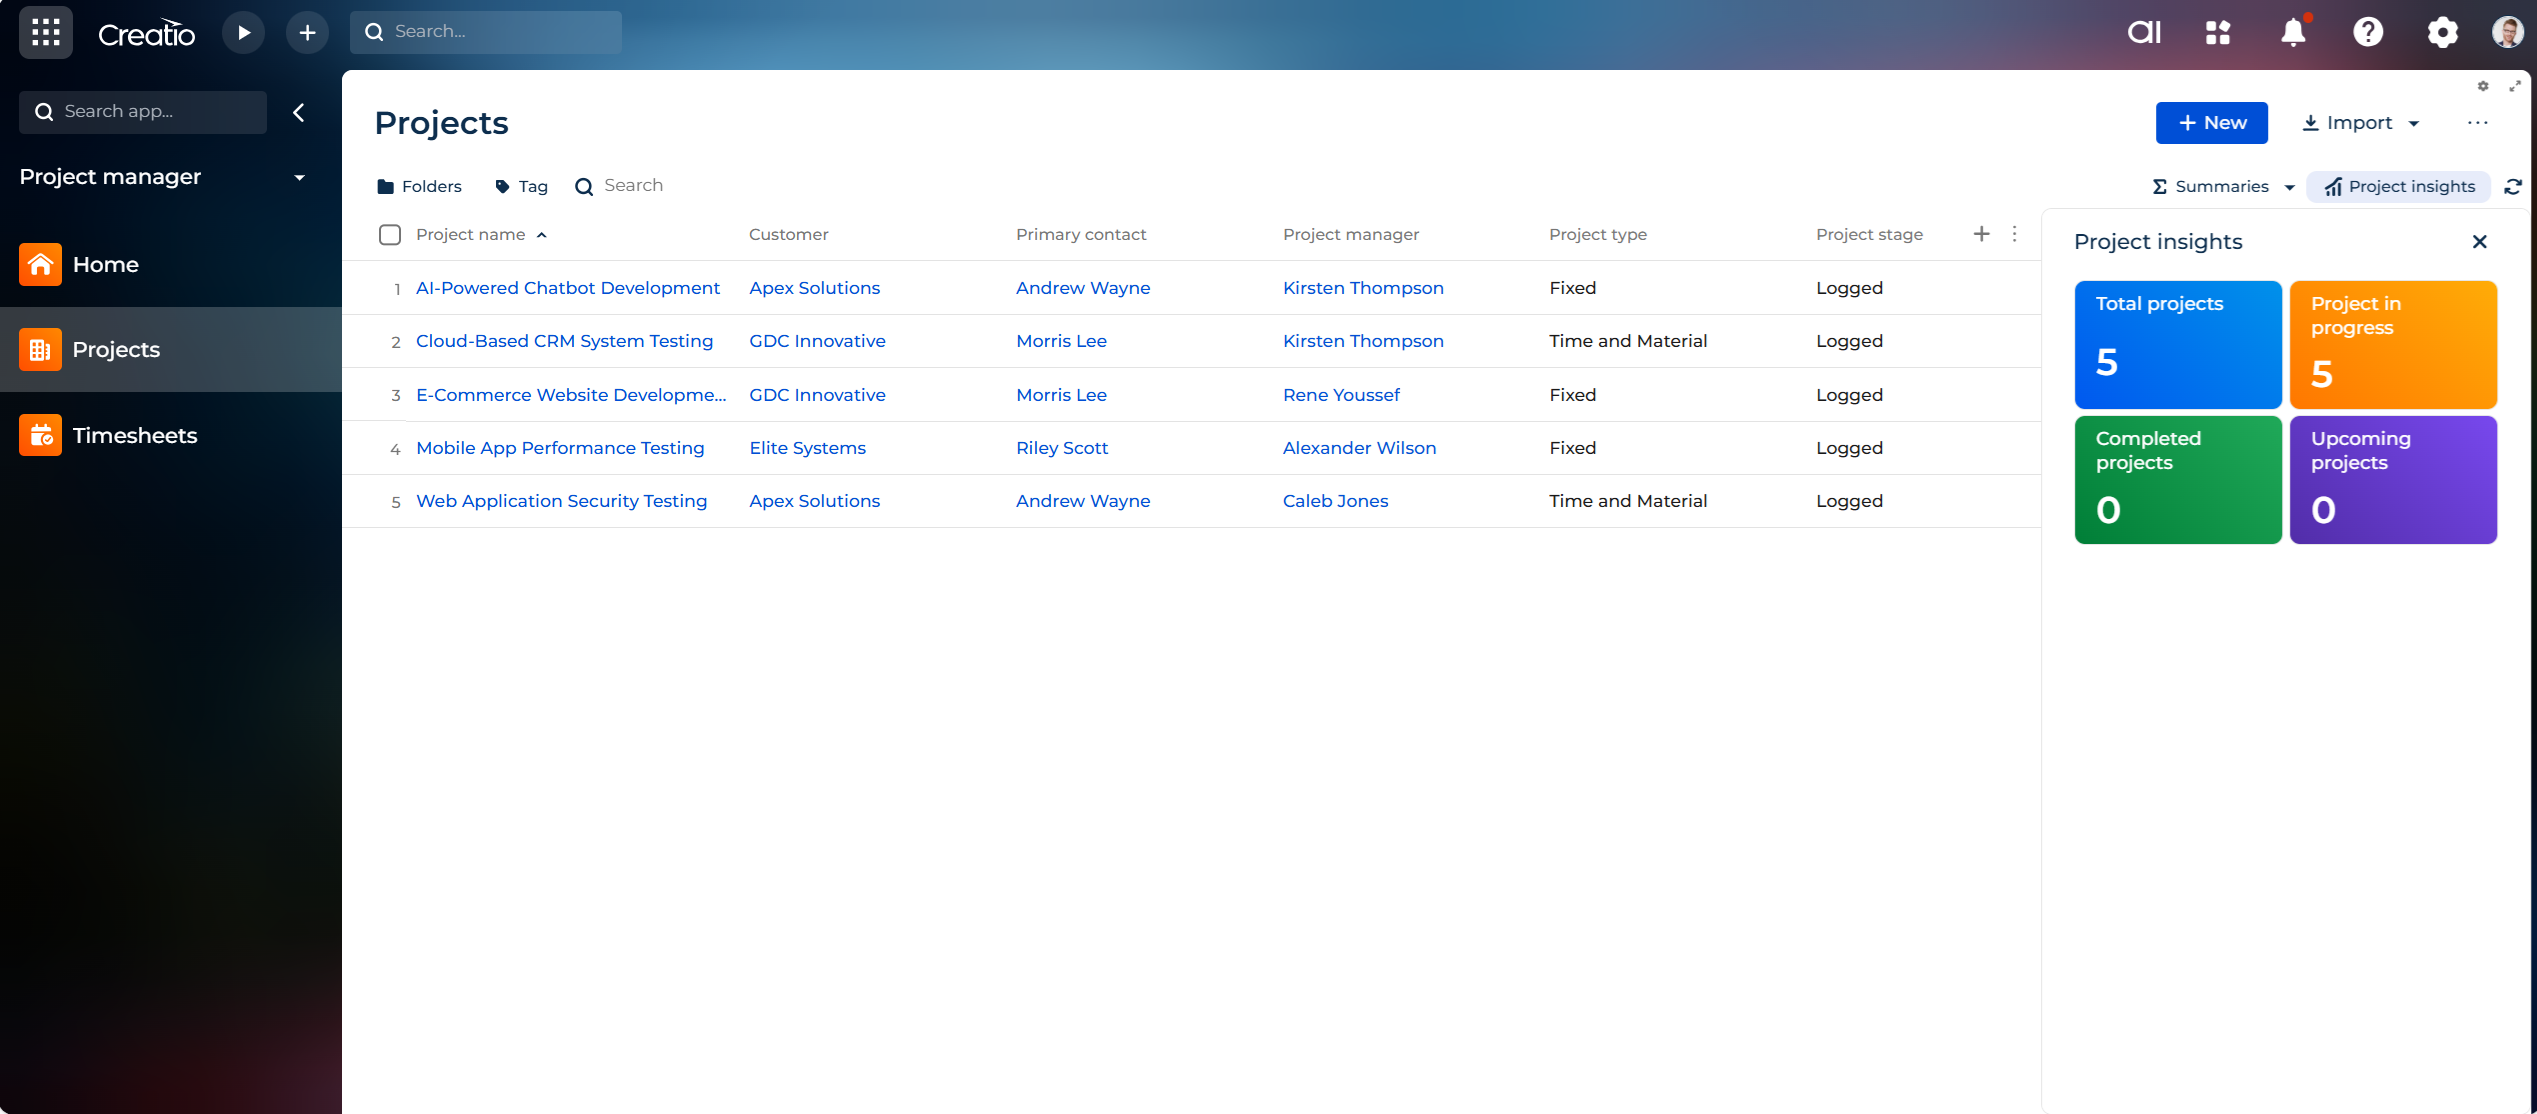
Task: Add a column with plus icon
Action: (1981, 234)
